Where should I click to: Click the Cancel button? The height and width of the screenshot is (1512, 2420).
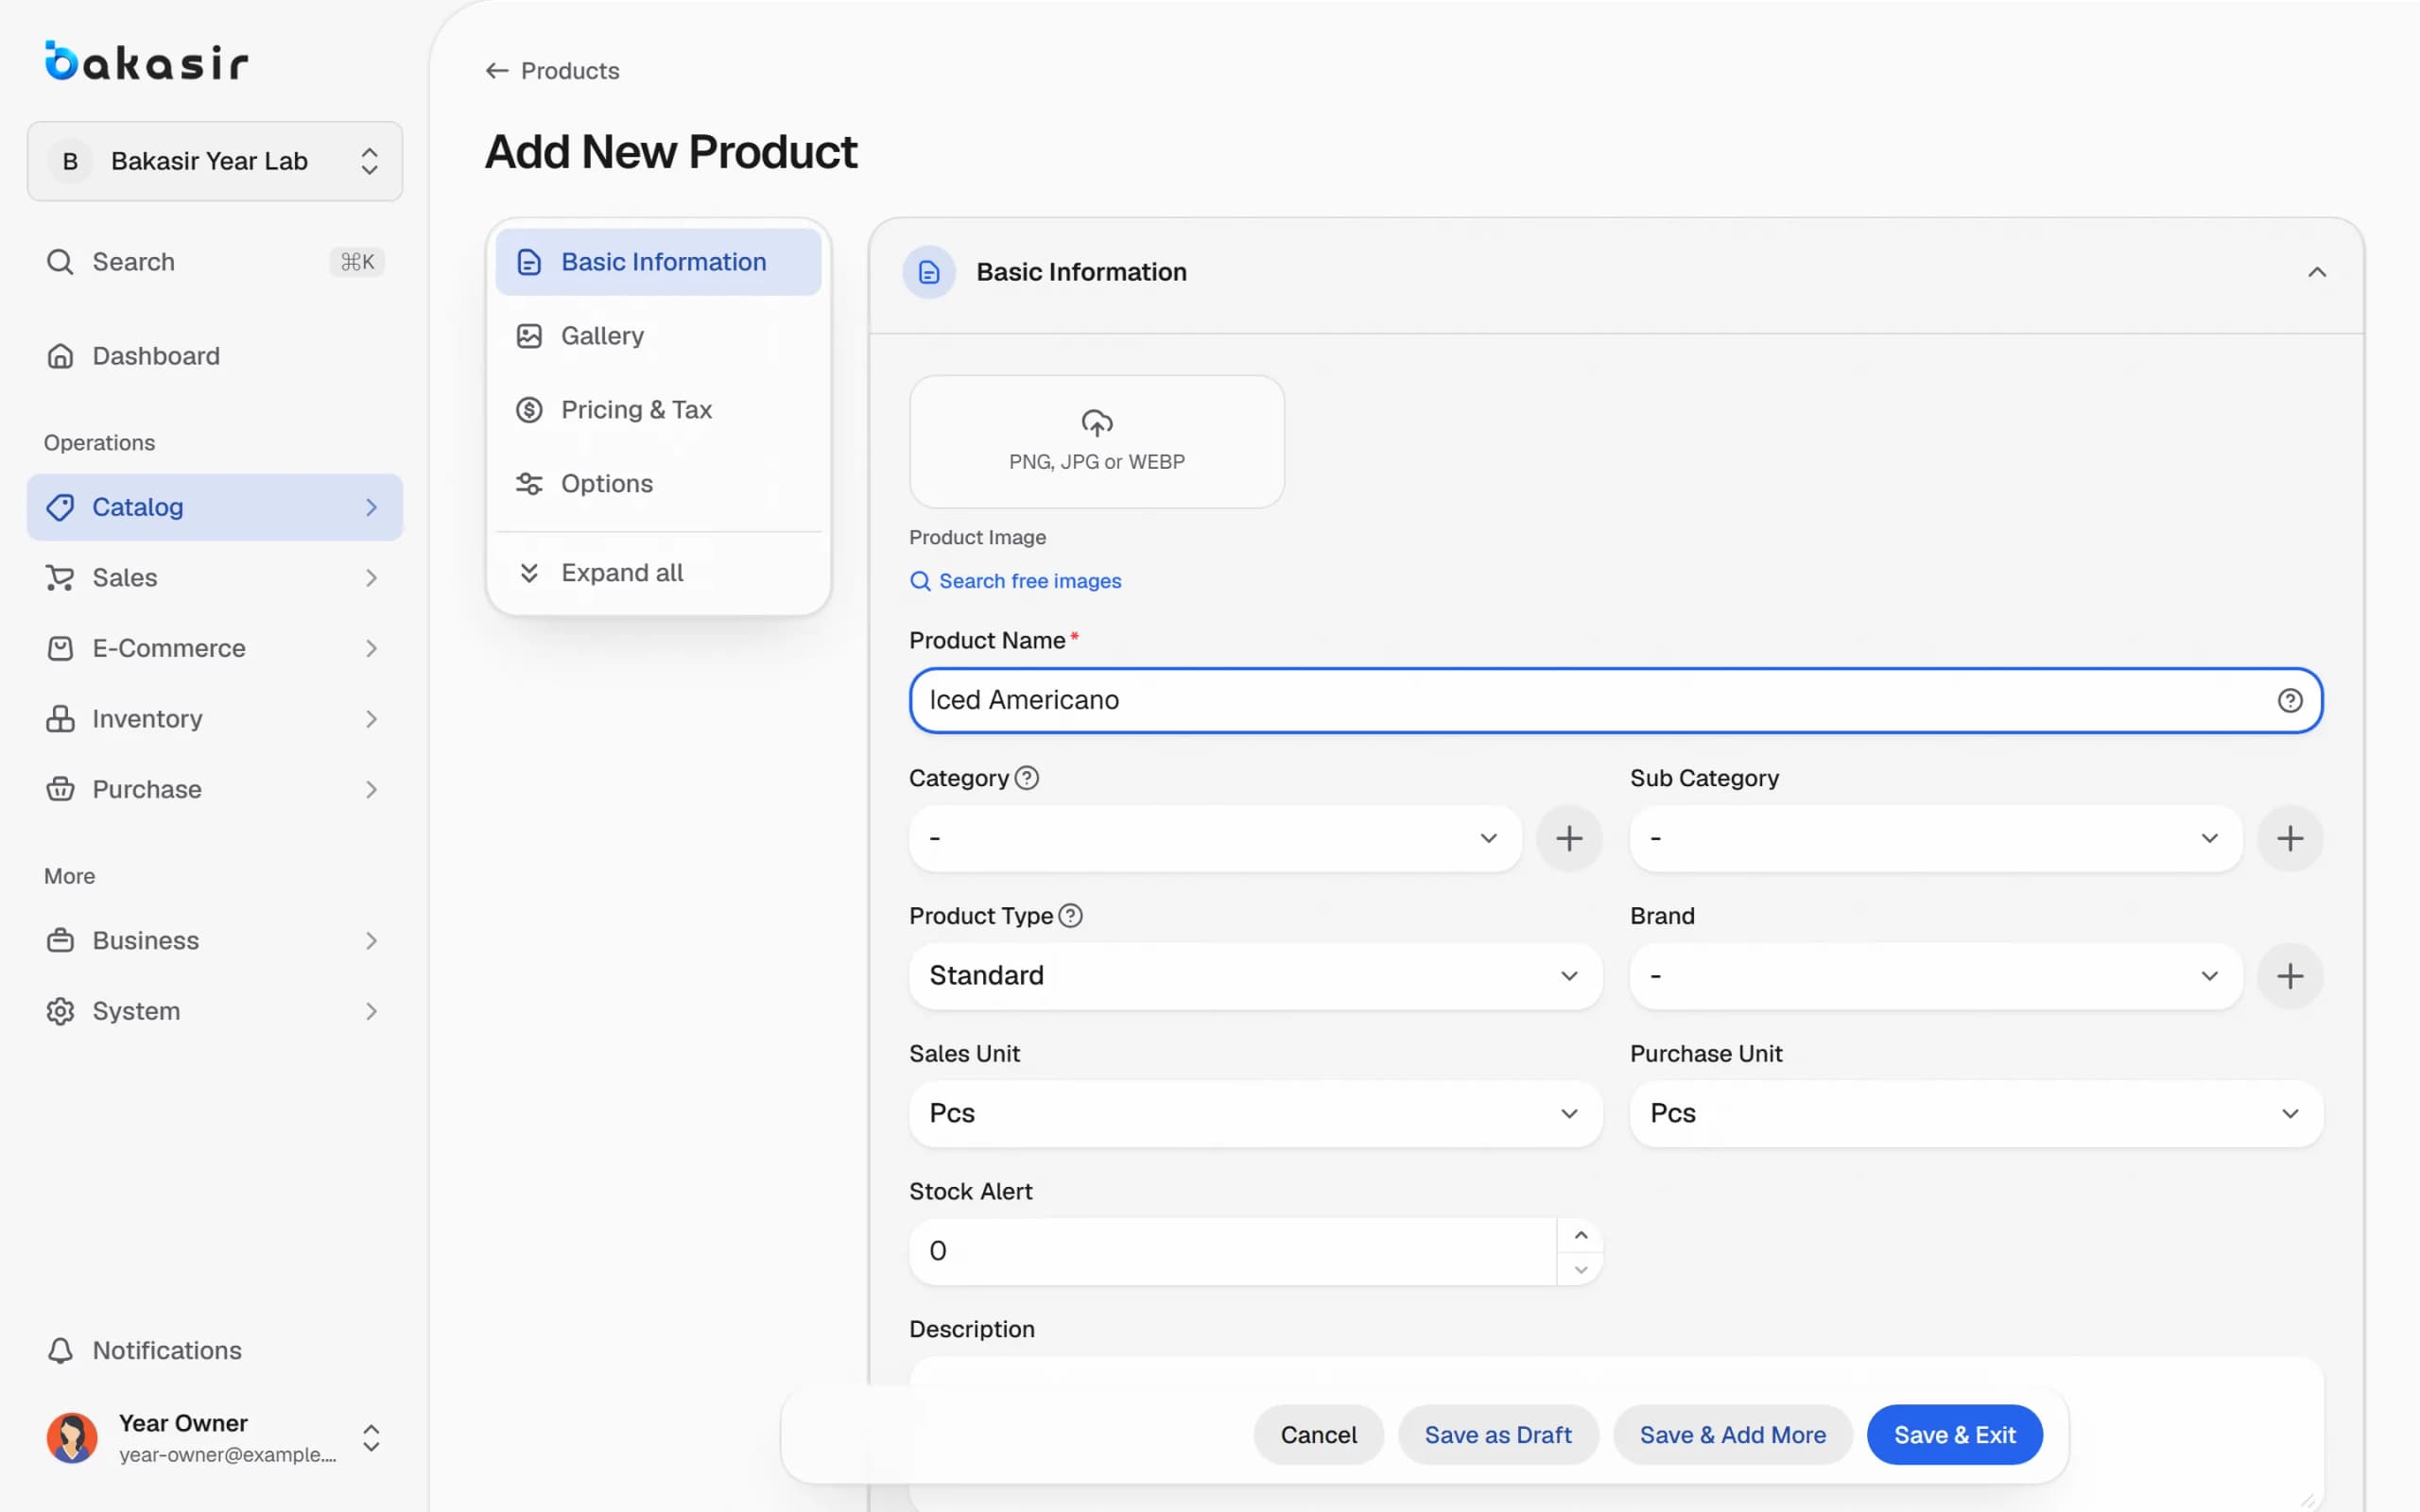point(1318,1435)
